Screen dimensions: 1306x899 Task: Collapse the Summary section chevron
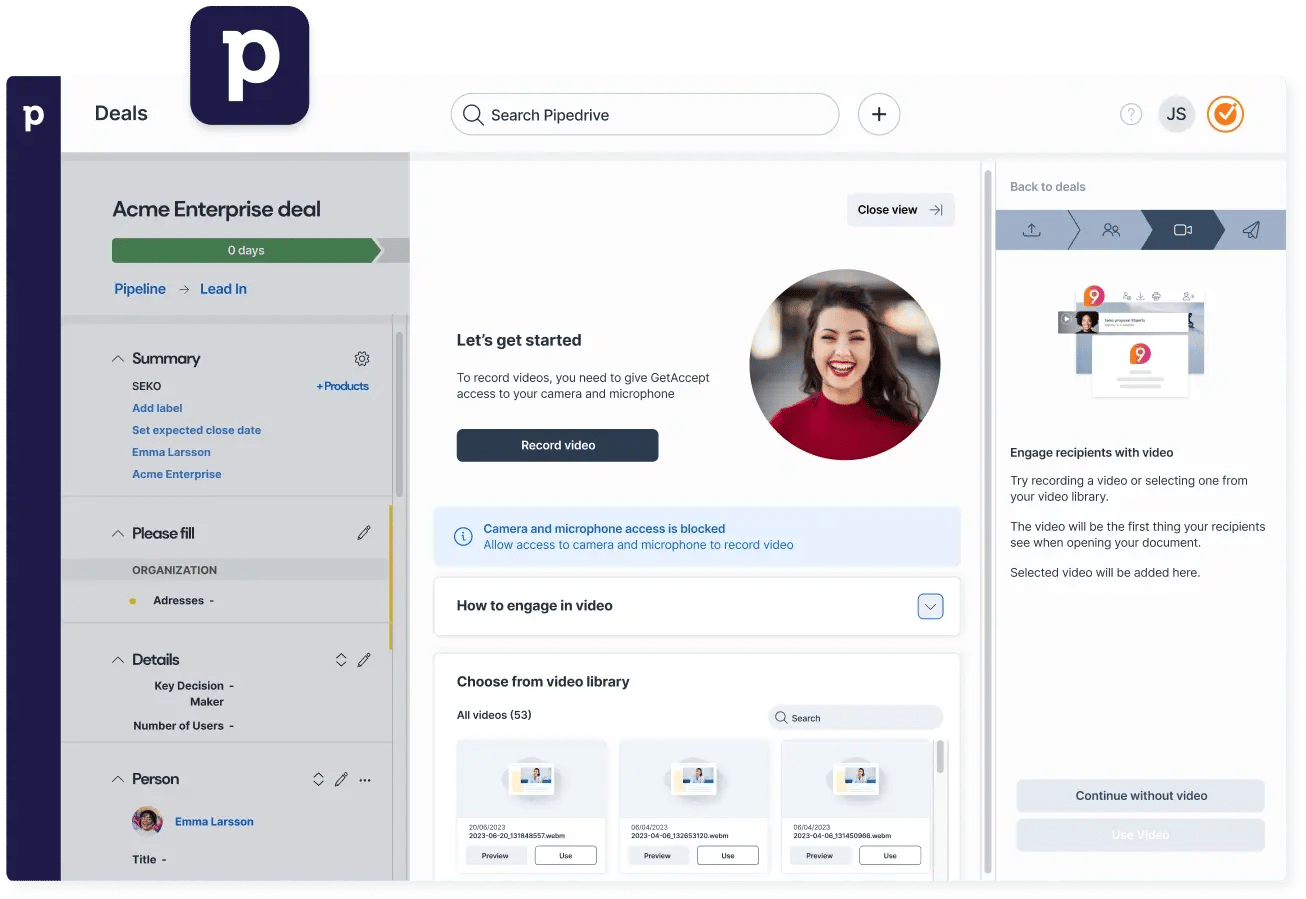[118, 359]
